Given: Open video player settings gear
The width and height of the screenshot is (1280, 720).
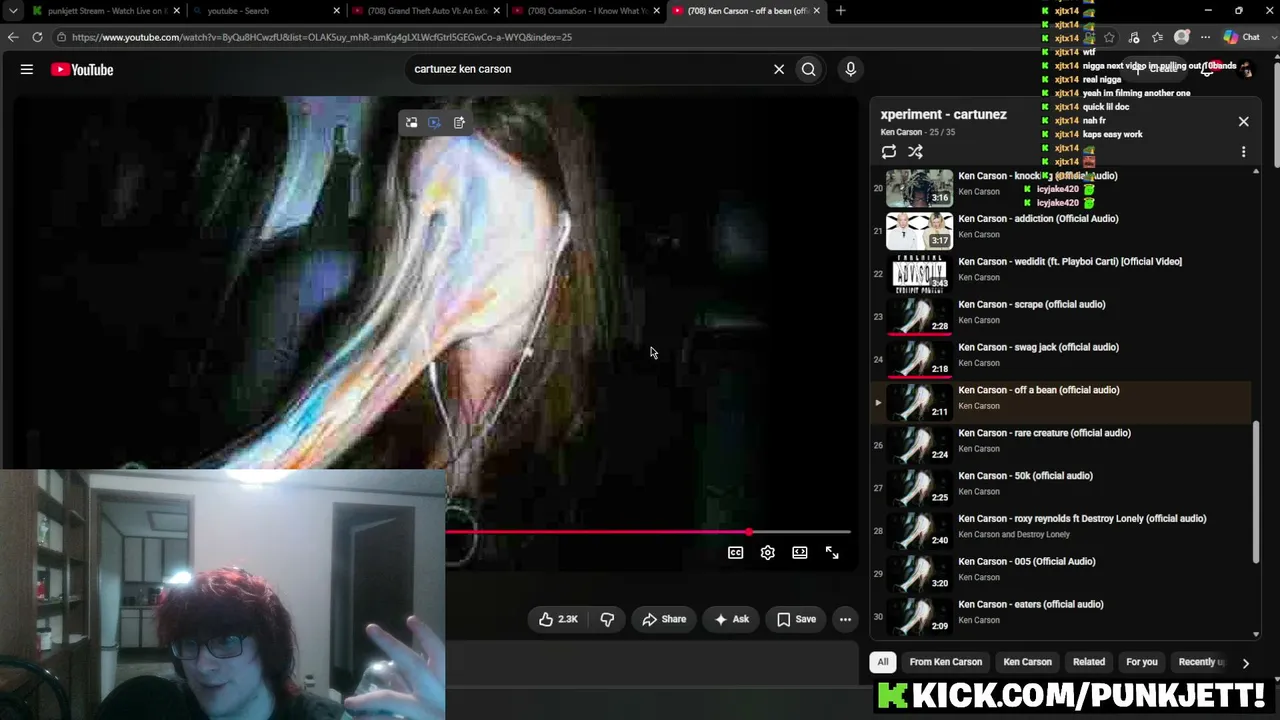Looking at the screenshot, I should (x=768, y=553).
